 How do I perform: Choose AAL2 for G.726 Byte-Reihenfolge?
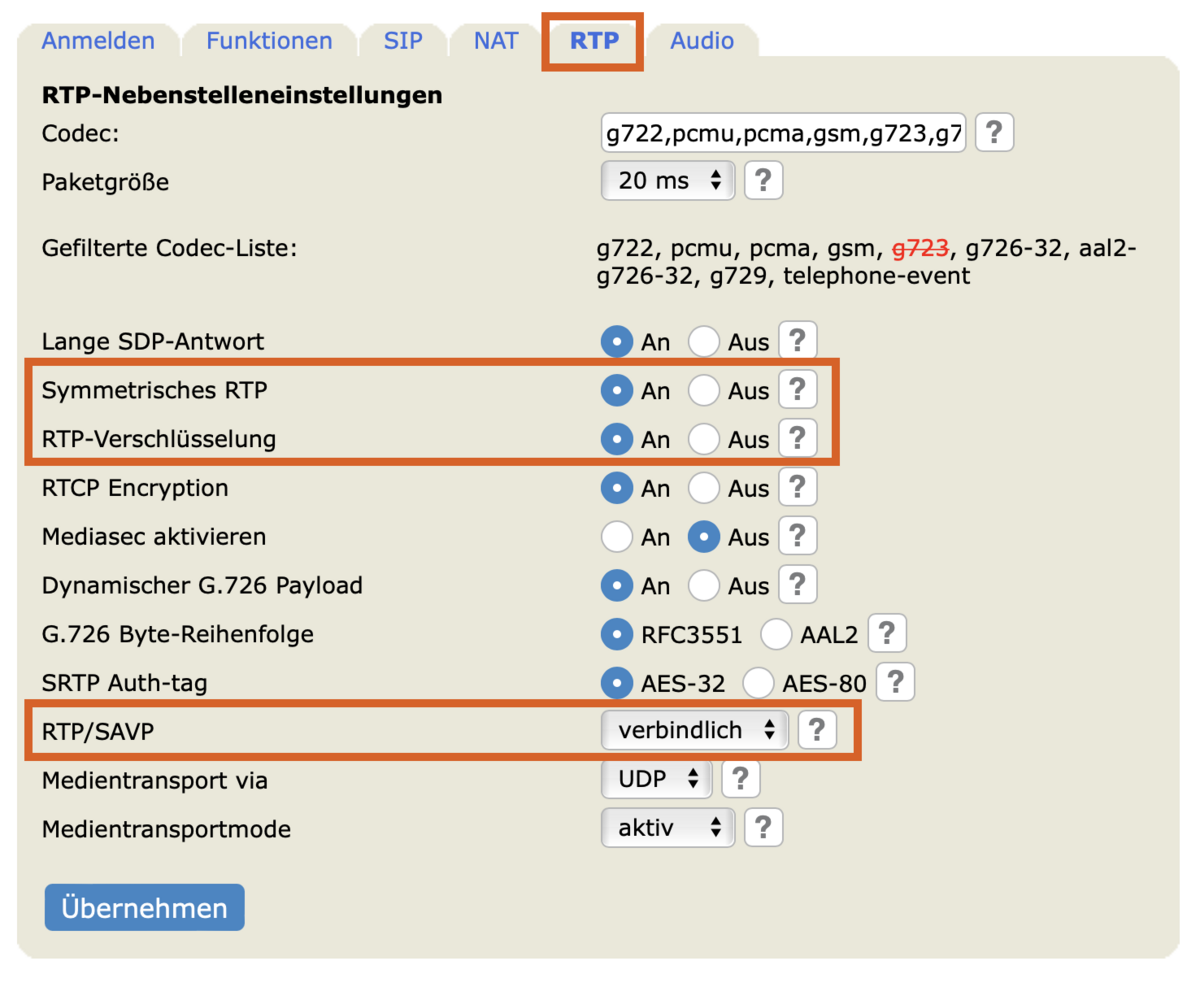[777, 634]
